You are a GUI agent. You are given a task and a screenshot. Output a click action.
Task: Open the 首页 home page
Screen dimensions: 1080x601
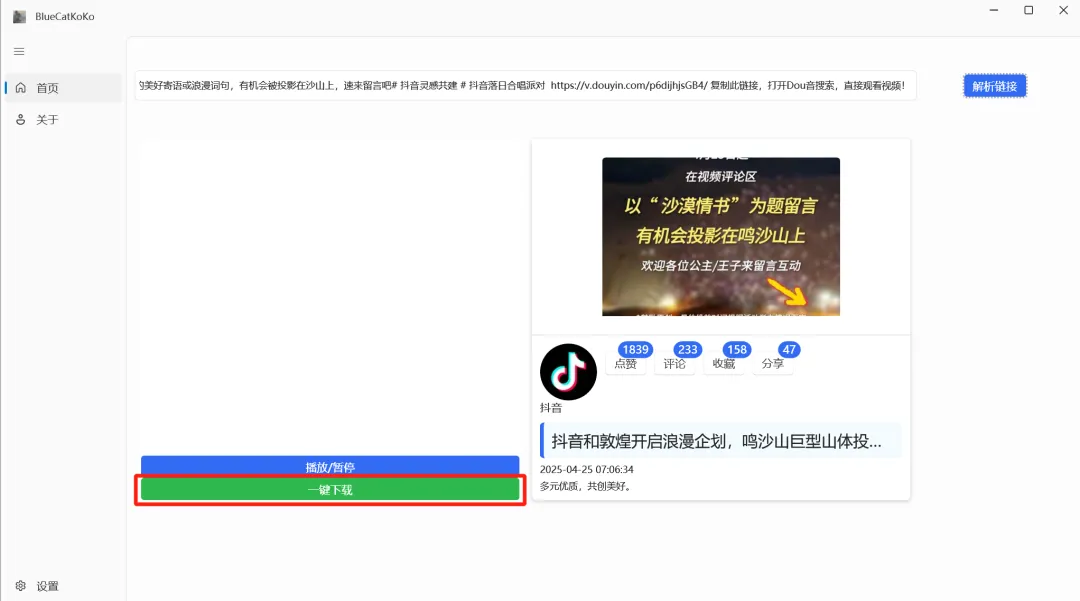coord(63,88)
